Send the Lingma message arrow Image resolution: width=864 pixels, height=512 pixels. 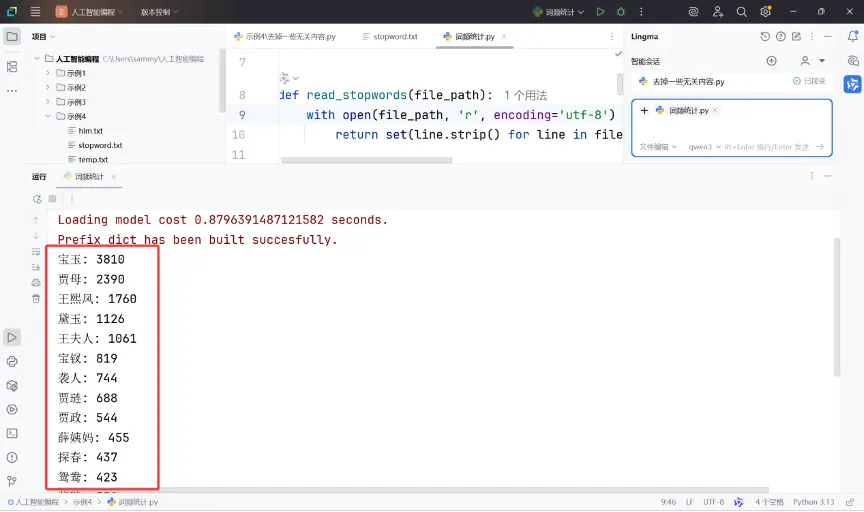click(x=820, y=147)
